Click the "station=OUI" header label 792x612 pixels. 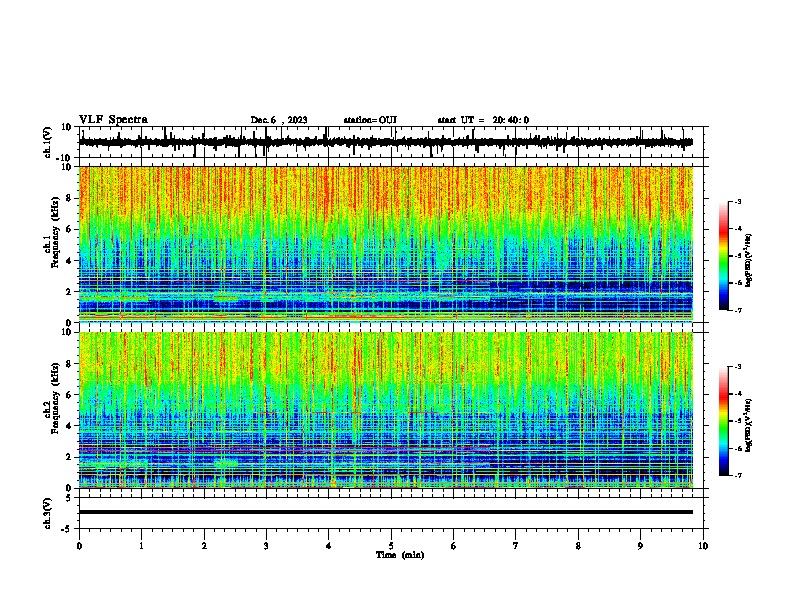pos(370,120)
